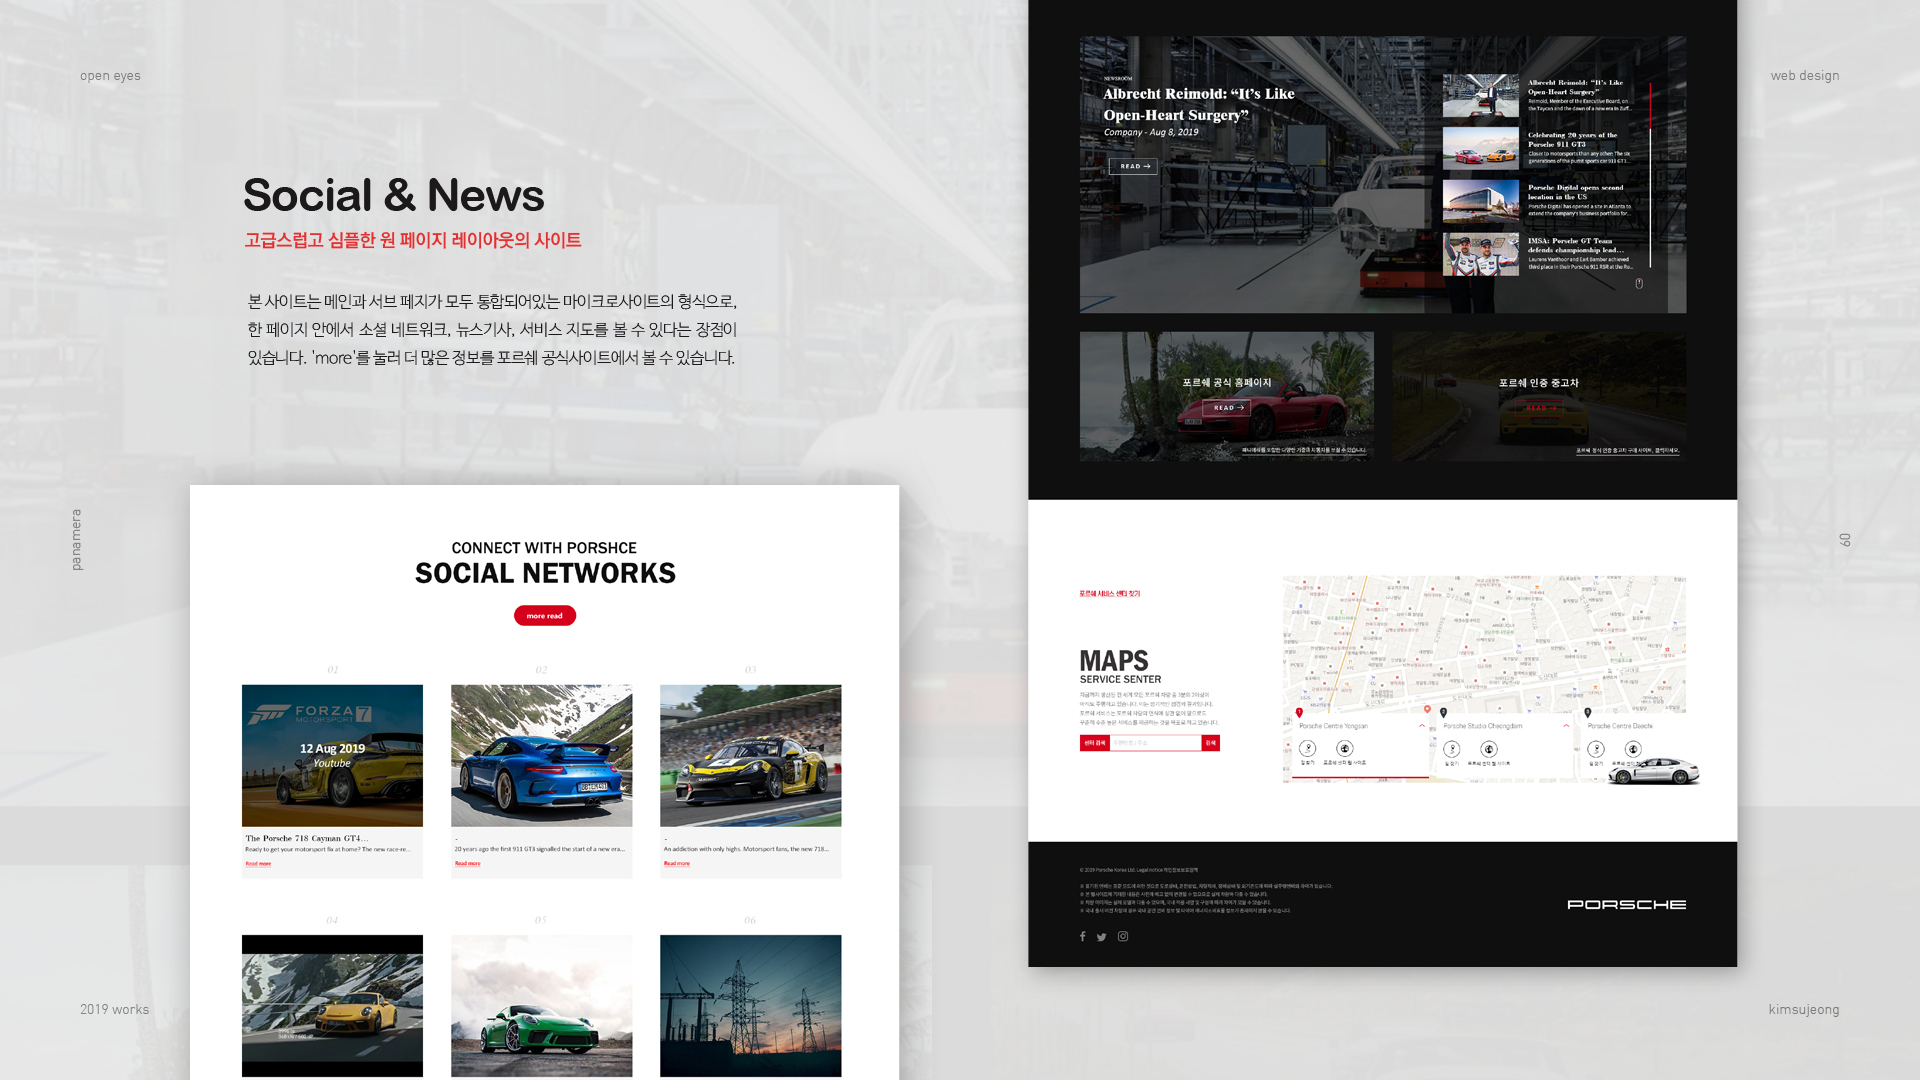1920x1080 pixels.
Task: Collapse the Porsche Centre Yongsan card
Action: [x=1422, y=726]
